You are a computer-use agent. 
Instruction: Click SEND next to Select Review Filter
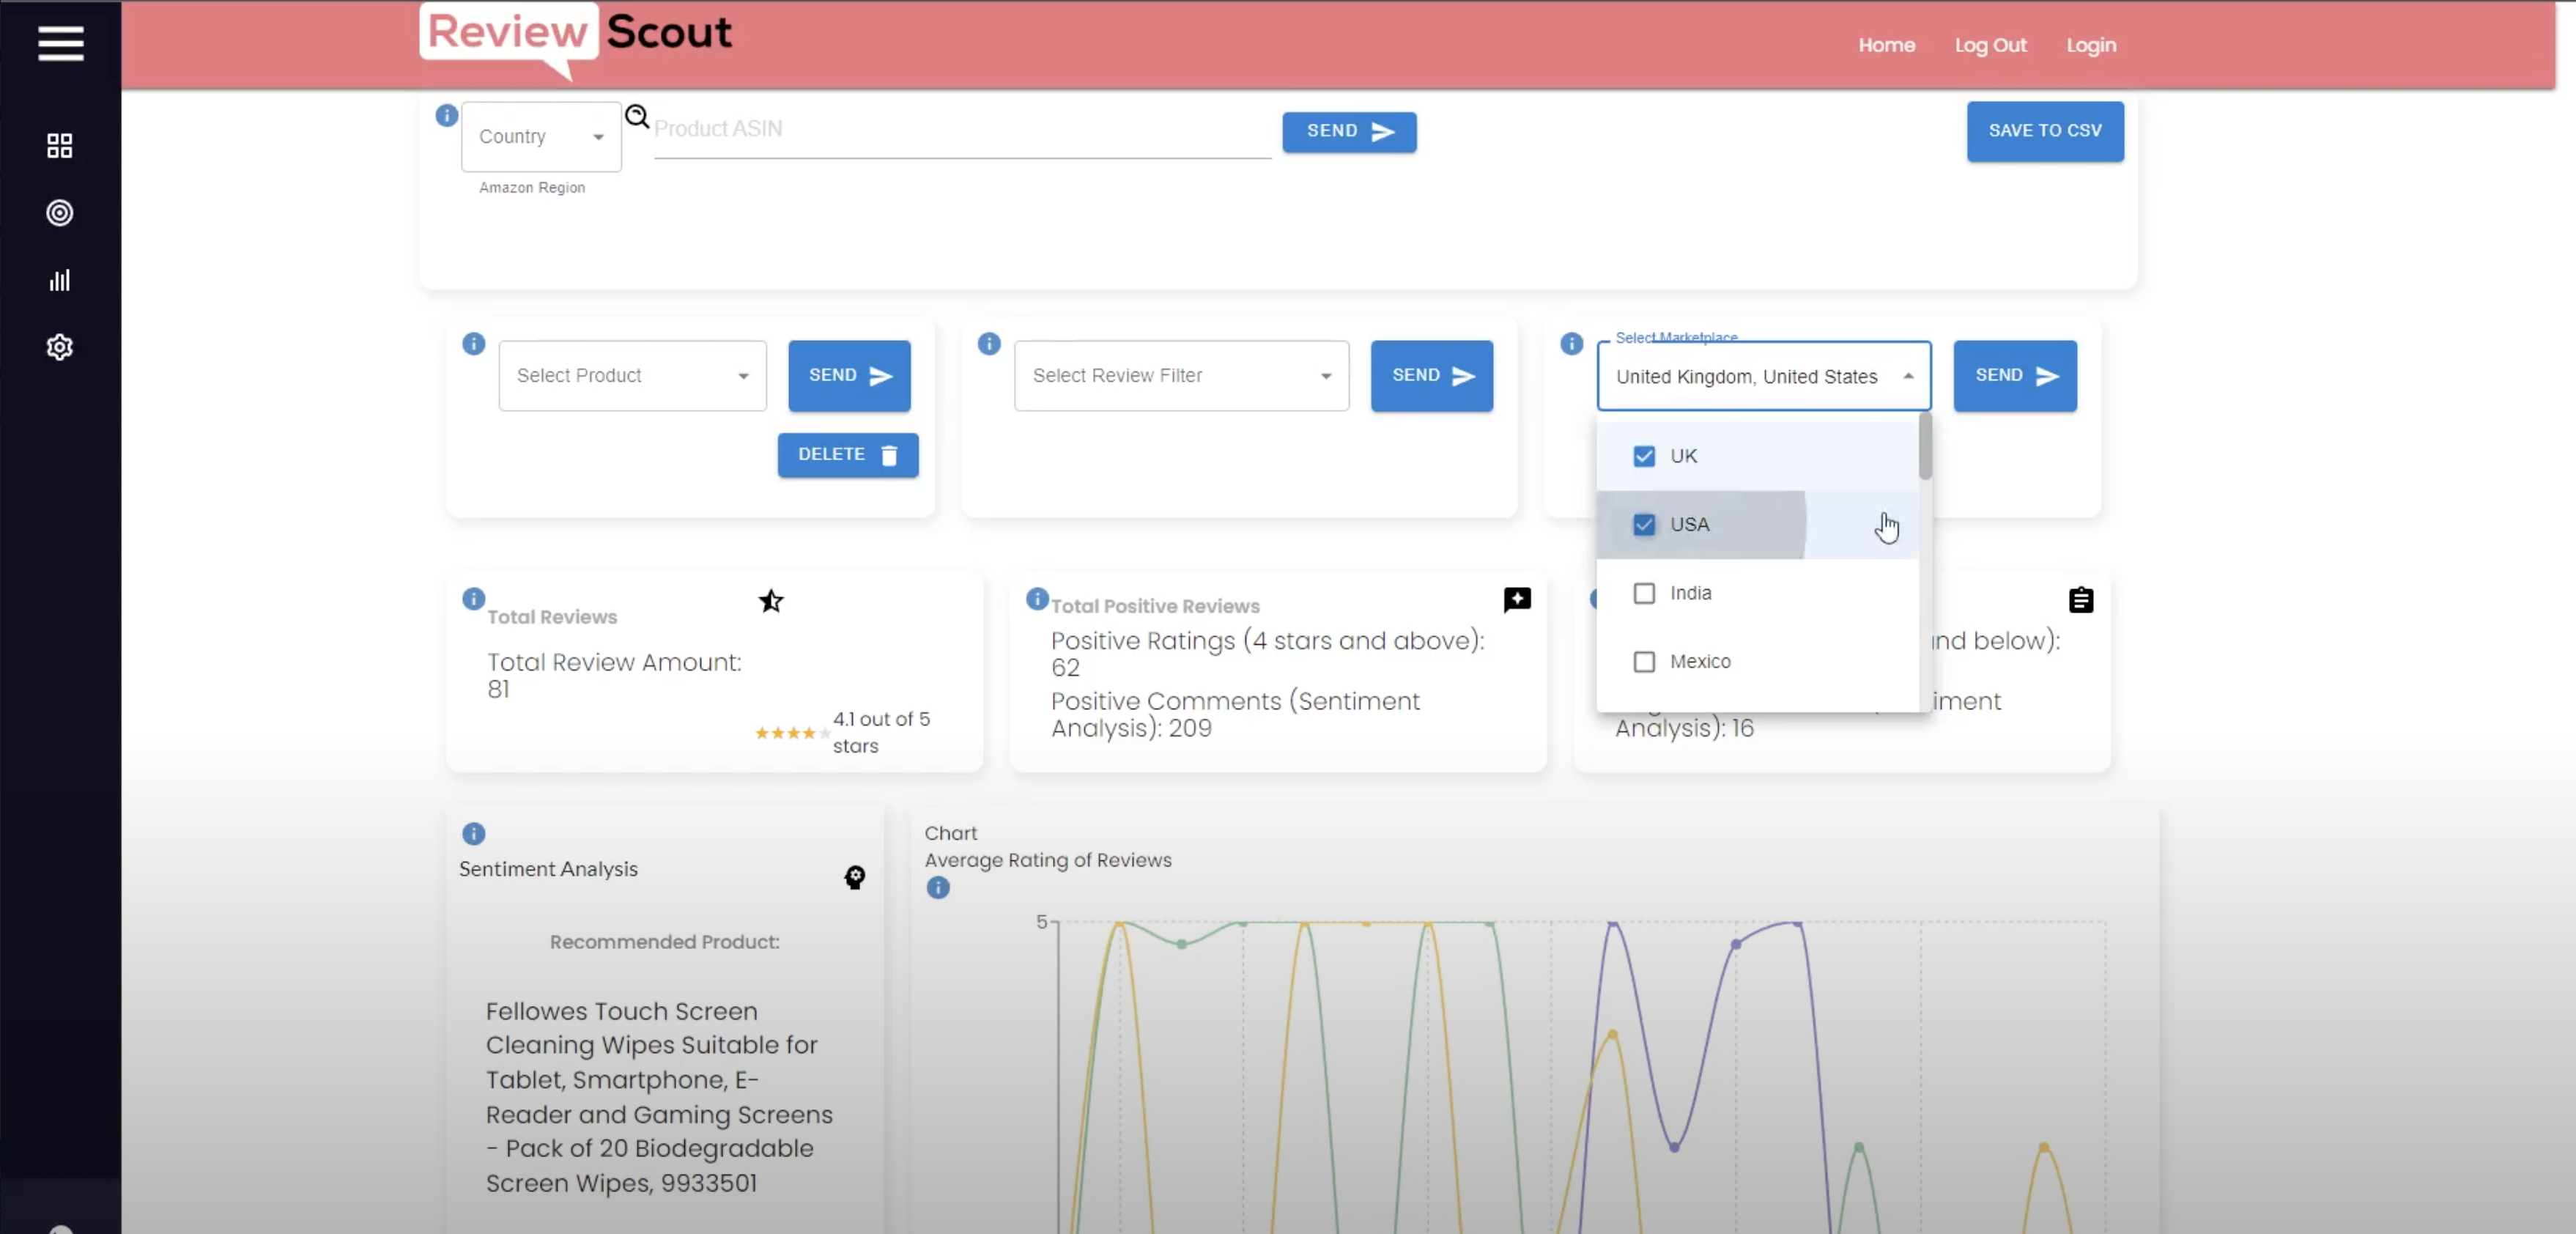coord(1432,376)
